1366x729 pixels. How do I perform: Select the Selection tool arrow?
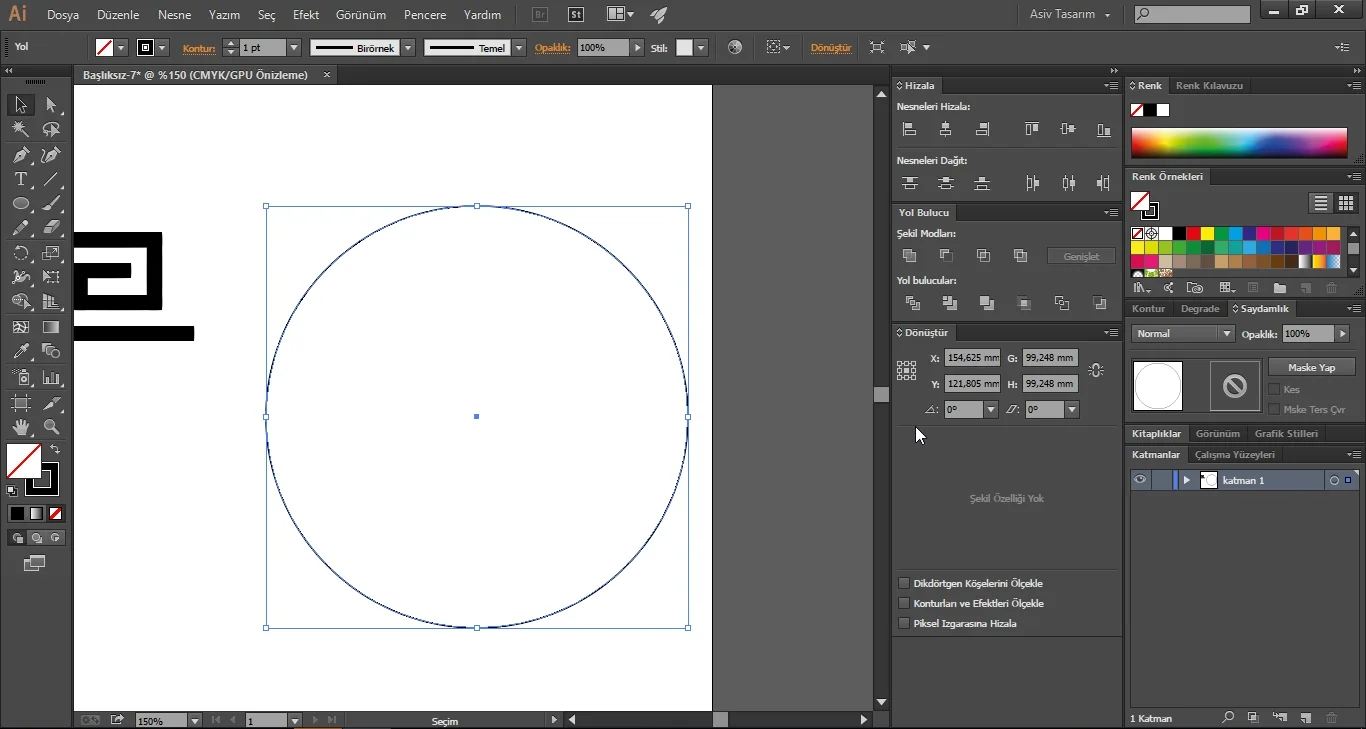pos(20,105)
